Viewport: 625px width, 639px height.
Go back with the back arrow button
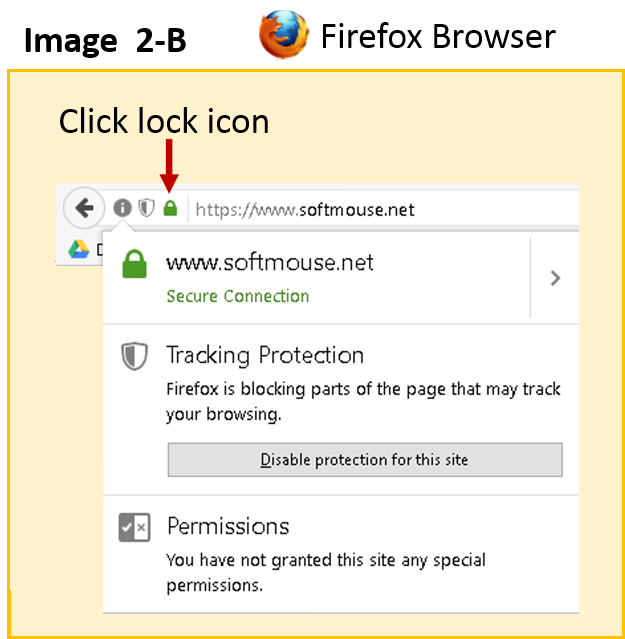(x=84, y=208)
